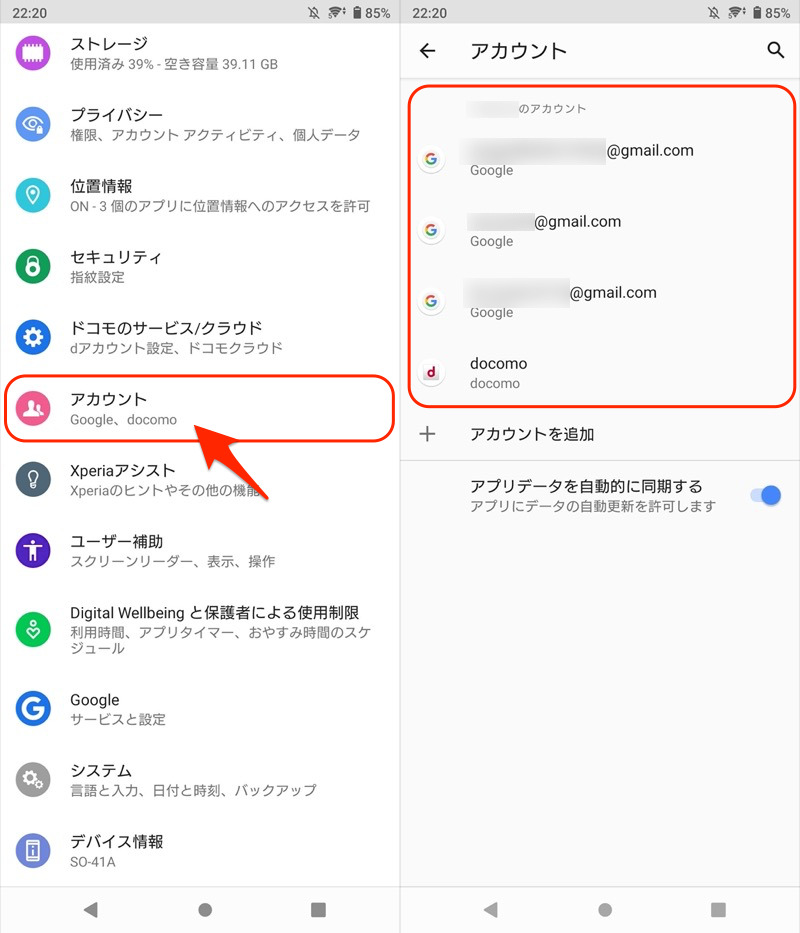Open Device info SO-41A entry

(x=200, y=850)
